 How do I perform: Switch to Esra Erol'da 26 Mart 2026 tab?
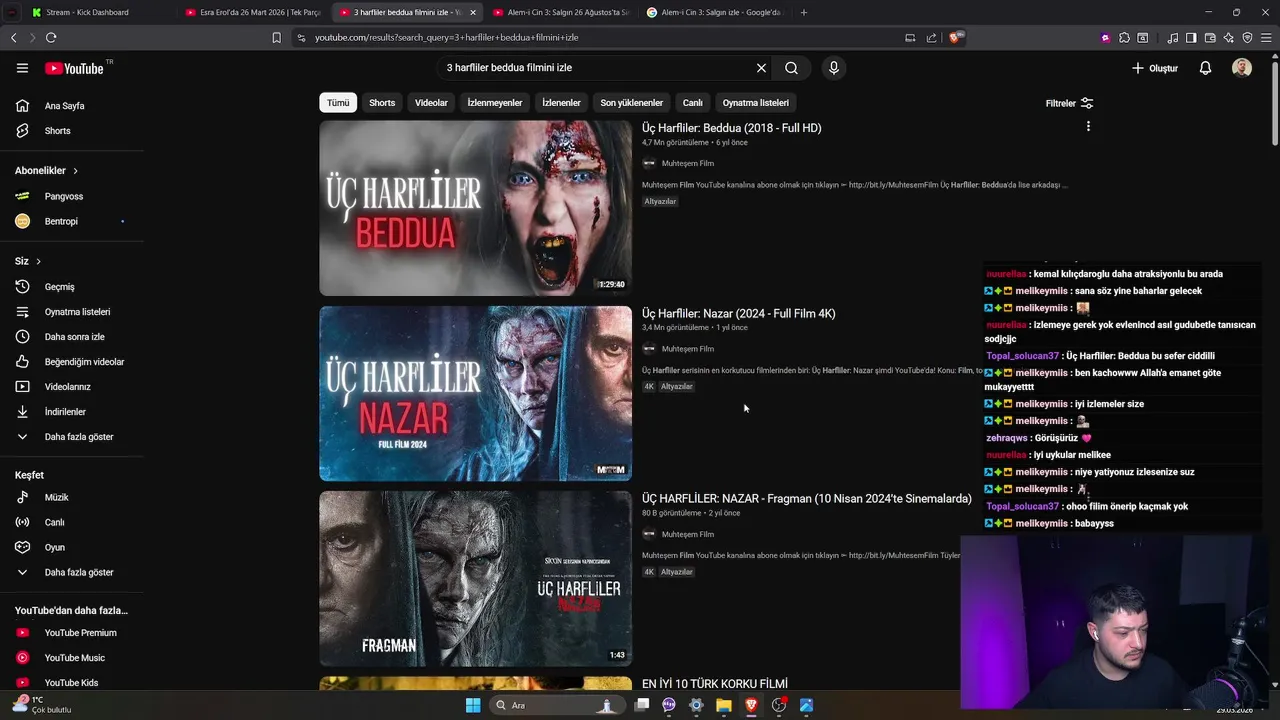(255, 12)
